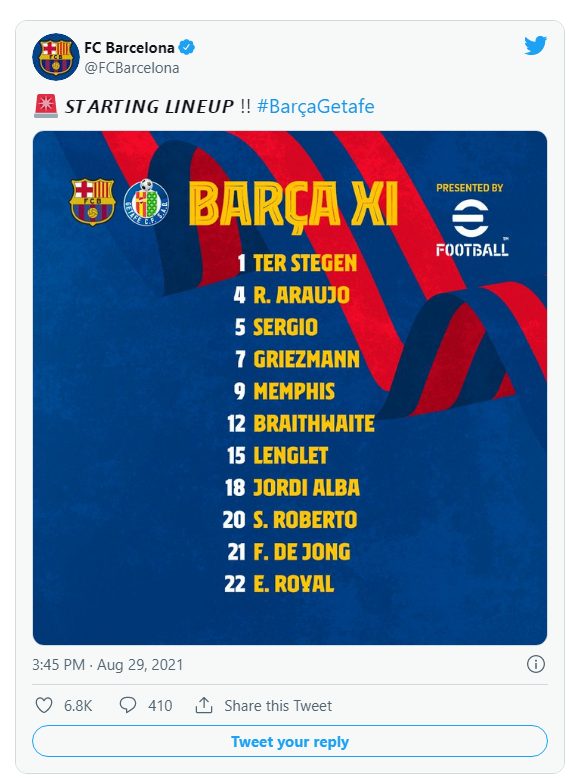The width and height of the screenshot is (569, 784).
Task: Open the #BarçaGetafe hashtag
Action: 316,106
